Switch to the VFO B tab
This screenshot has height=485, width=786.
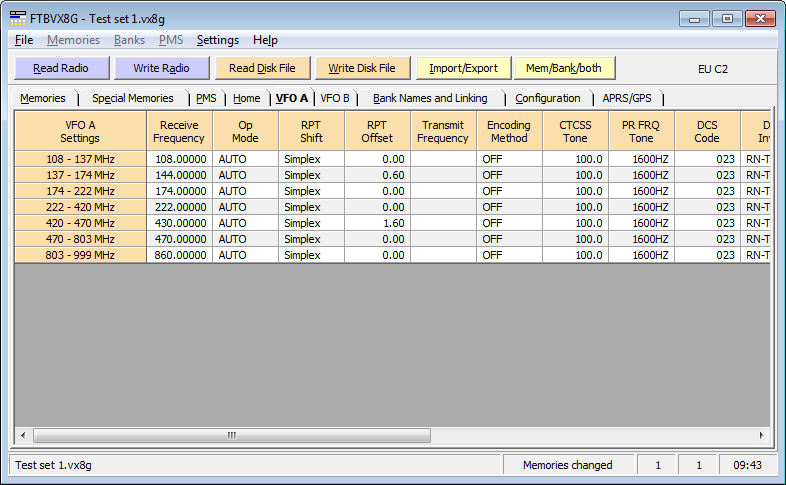point(335,98)
